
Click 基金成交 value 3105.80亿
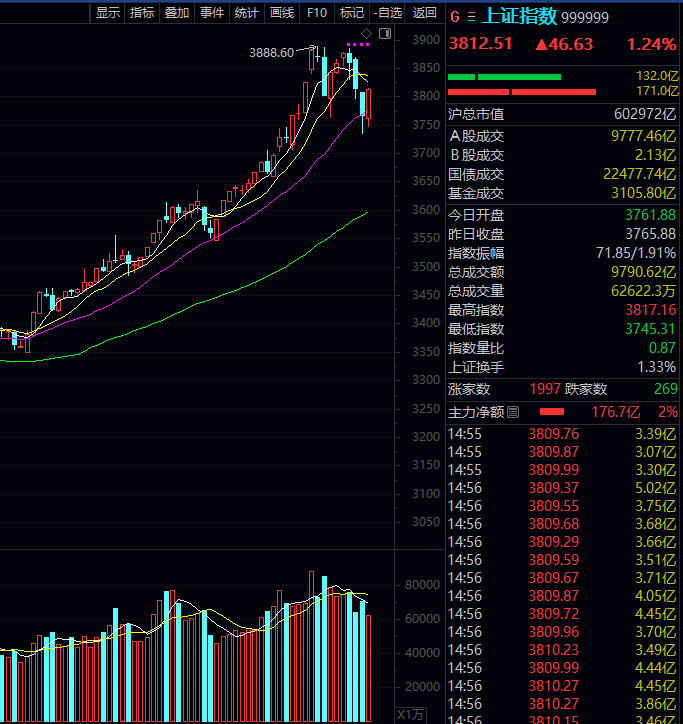pyautogui.click(x=643, y=193)
